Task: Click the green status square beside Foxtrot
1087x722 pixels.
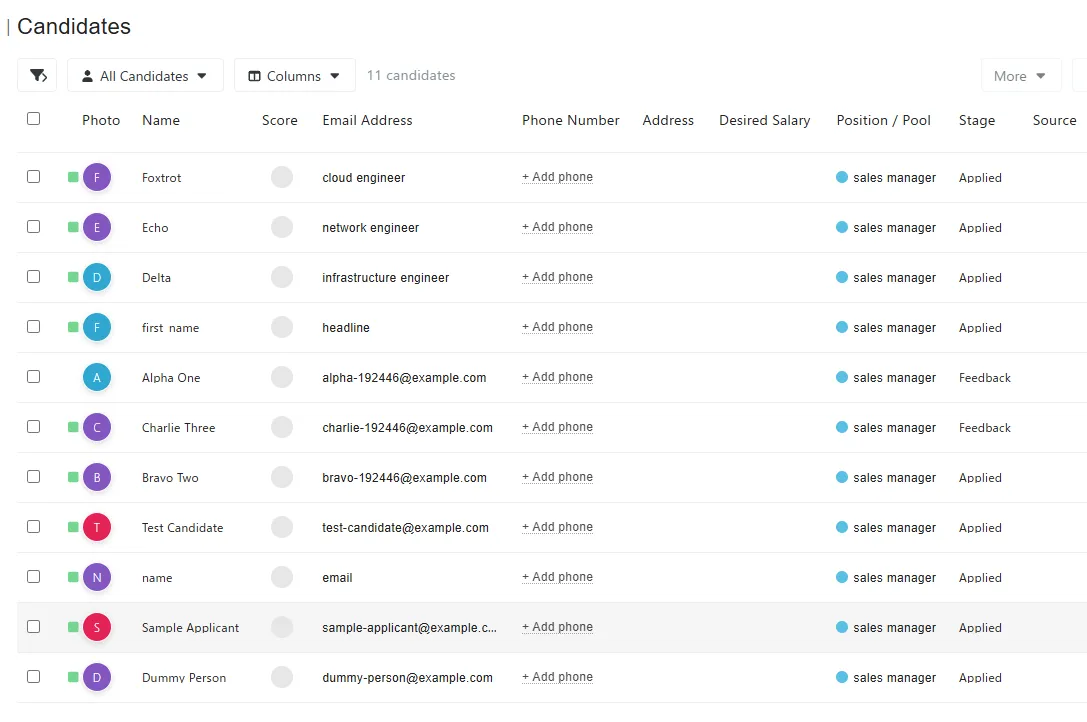Action: click(73, 177)
